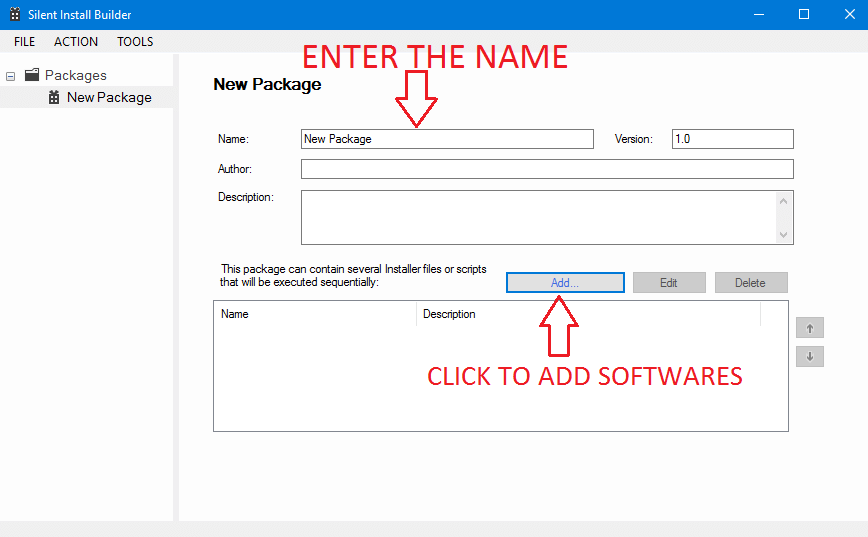The image size is (868, 537).
Task: Focus the Name input field
Action: tap(447, 139)
